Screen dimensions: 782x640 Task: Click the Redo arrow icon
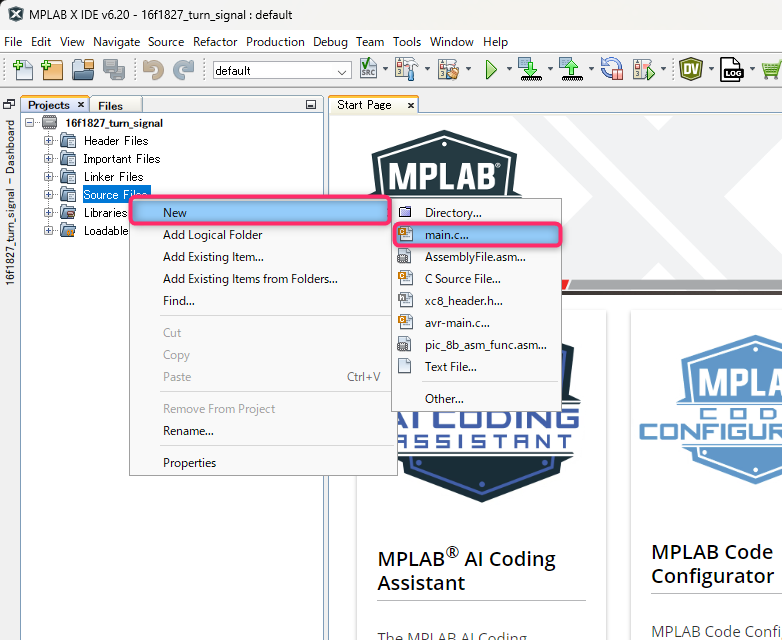[x=183, y=69]
